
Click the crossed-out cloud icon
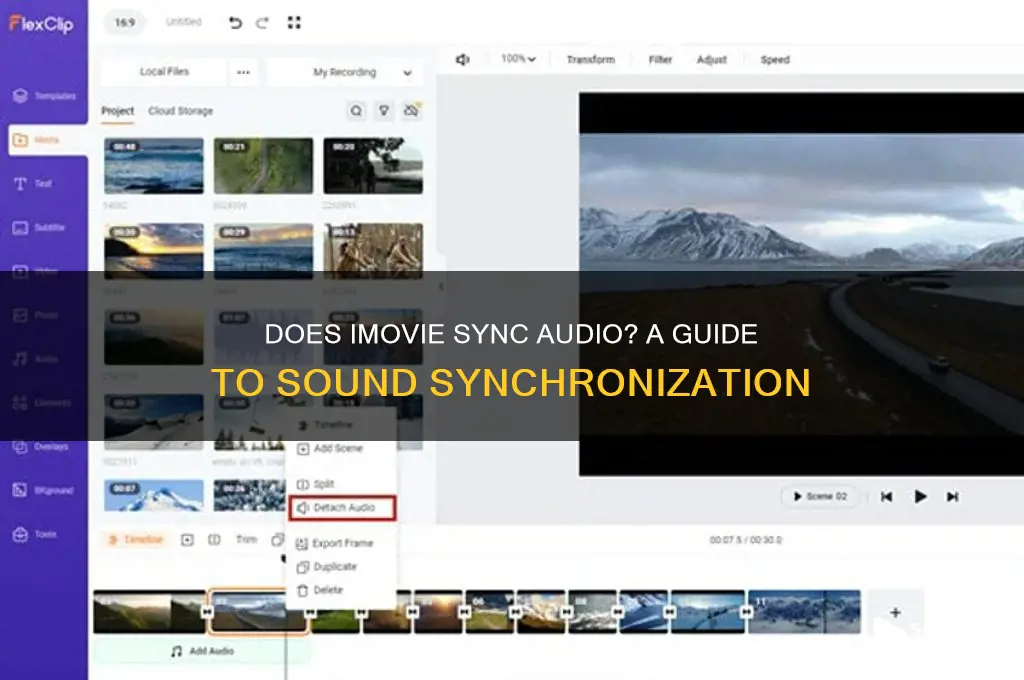(411, 110)
